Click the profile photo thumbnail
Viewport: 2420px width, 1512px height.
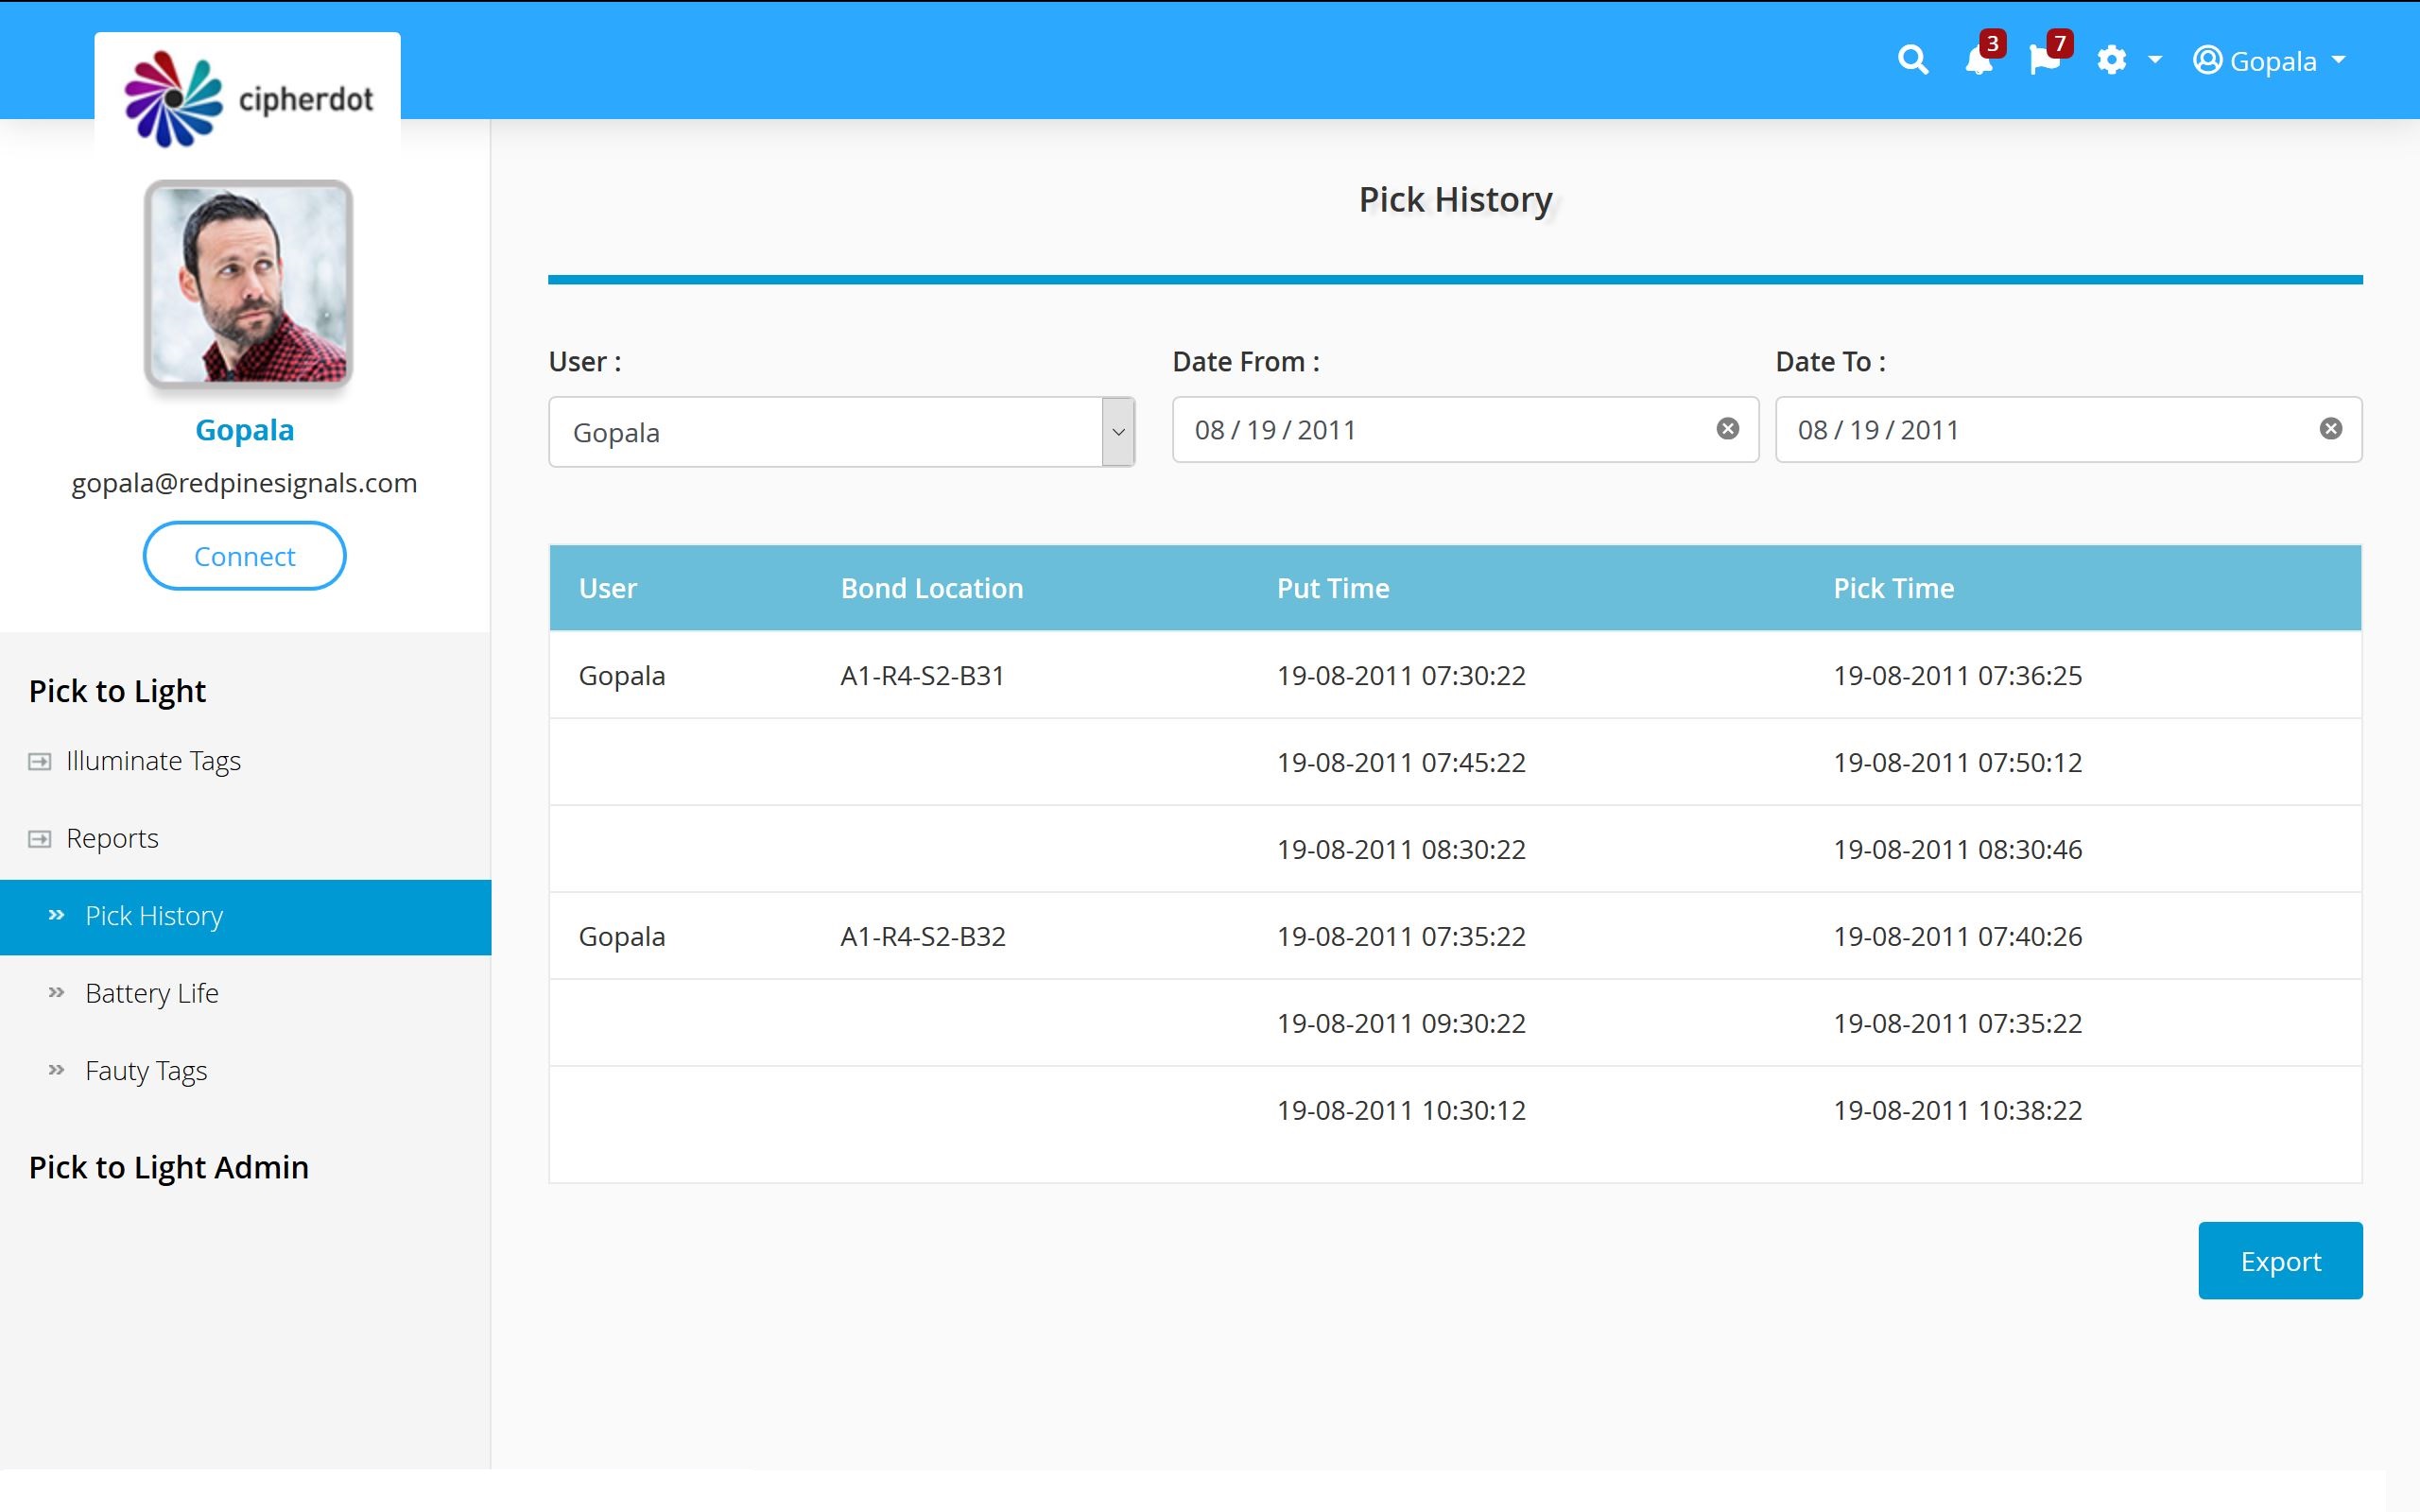248,284
